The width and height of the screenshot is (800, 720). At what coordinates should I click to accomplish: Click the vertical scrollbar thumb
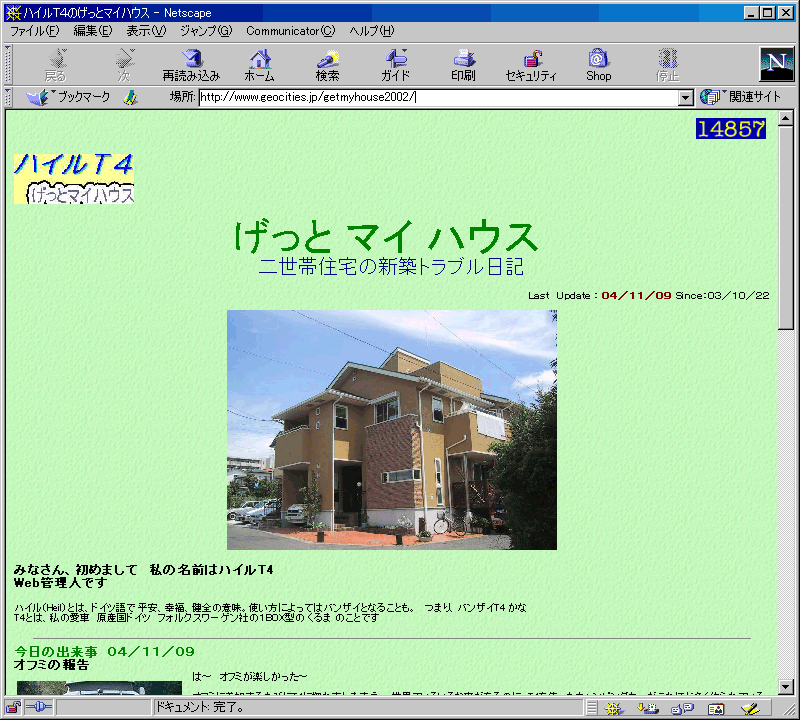point(786,228)
